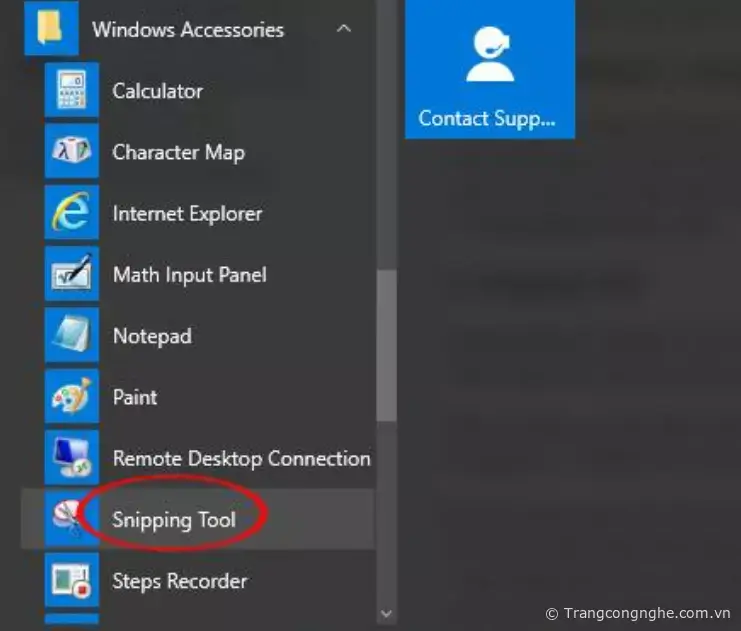Image resolution: width=741 pixels, height=631 pixels.
Task: Select the Character Map text label
Action: pos(178,153)
